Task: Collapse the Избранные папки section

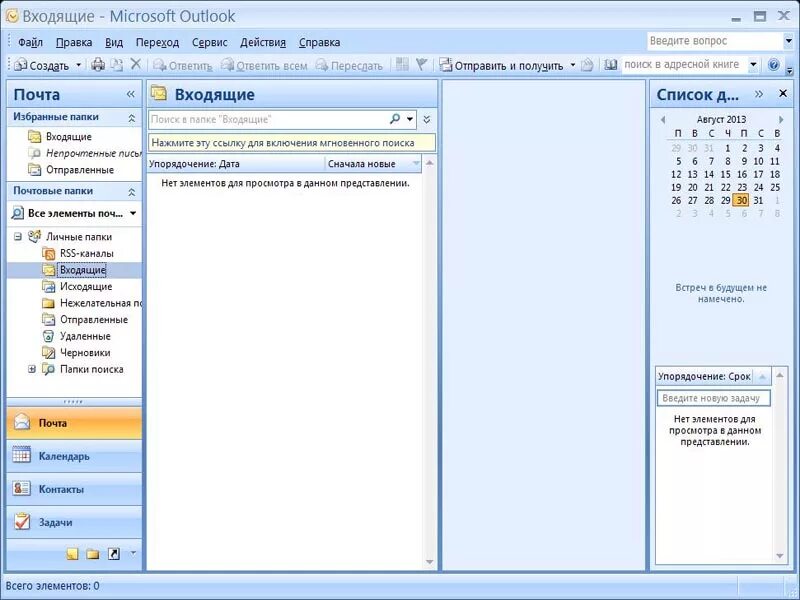Action: click(132, 118)
